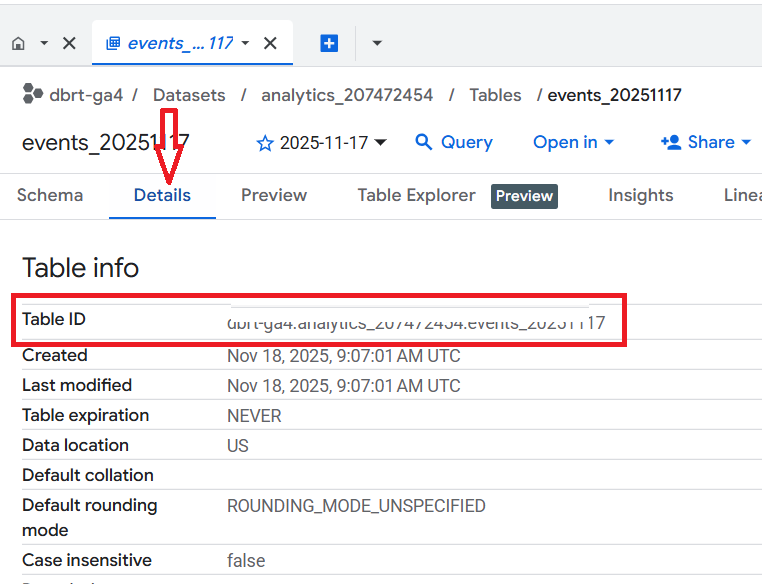Switch to the Schema tab
The width and height of the screenshot is (762, 584).
coord(50,195)
